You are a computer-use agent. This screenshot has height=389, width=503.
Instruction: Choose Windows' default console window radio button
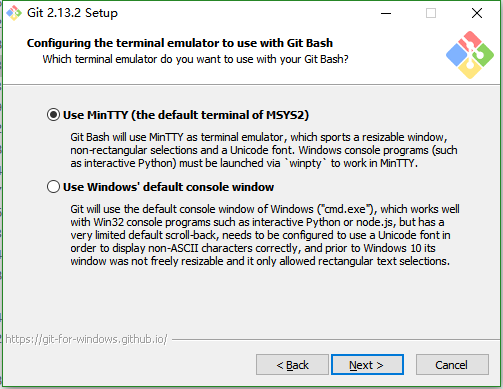point(53,187)
